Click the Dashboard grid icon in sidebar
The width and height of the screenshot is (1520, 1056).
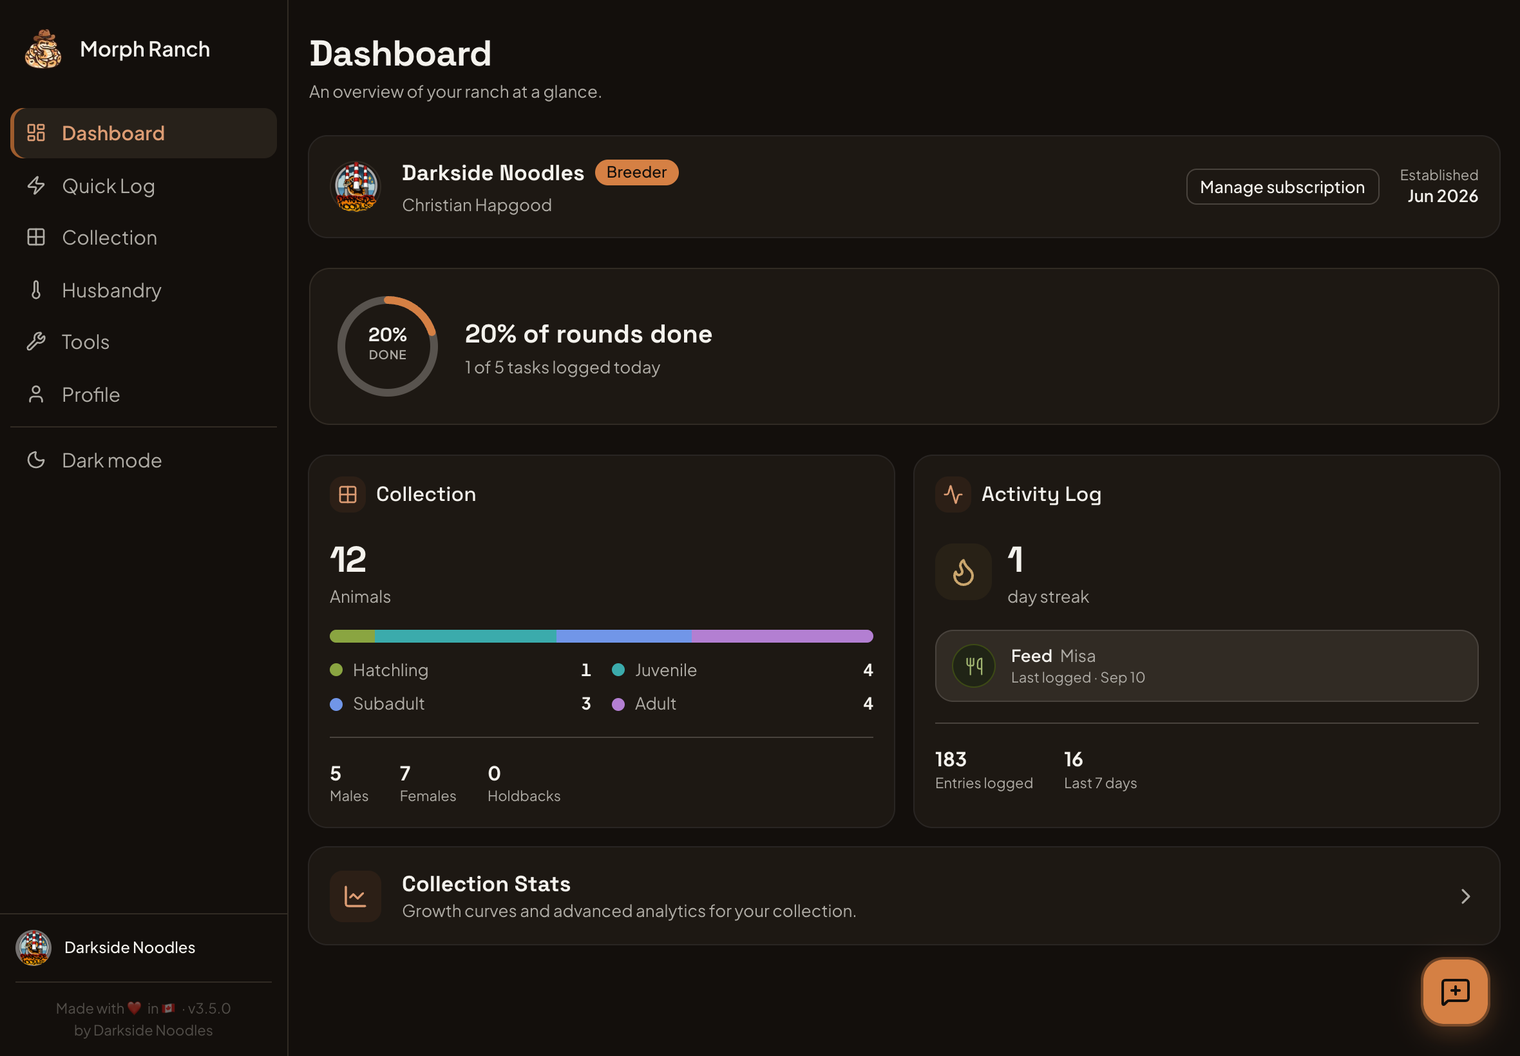[36, 133]
